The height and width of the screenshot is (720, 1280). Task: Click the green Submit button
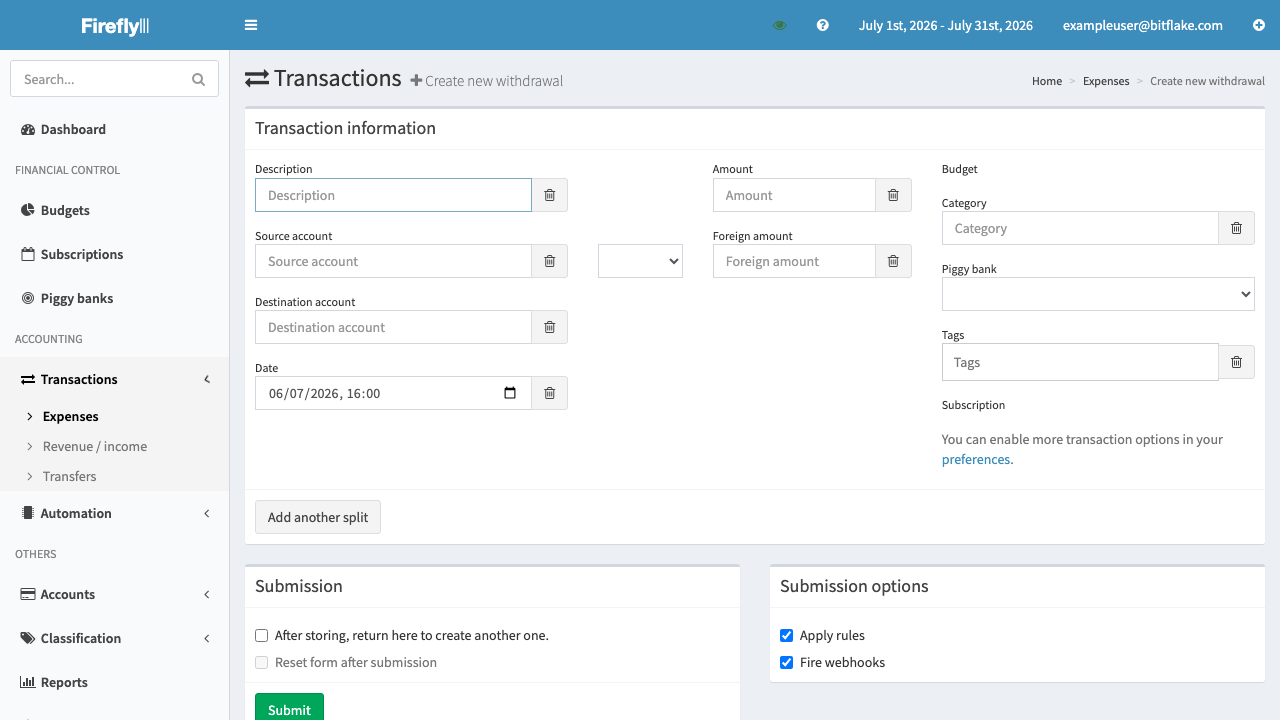tap(289, 708)
